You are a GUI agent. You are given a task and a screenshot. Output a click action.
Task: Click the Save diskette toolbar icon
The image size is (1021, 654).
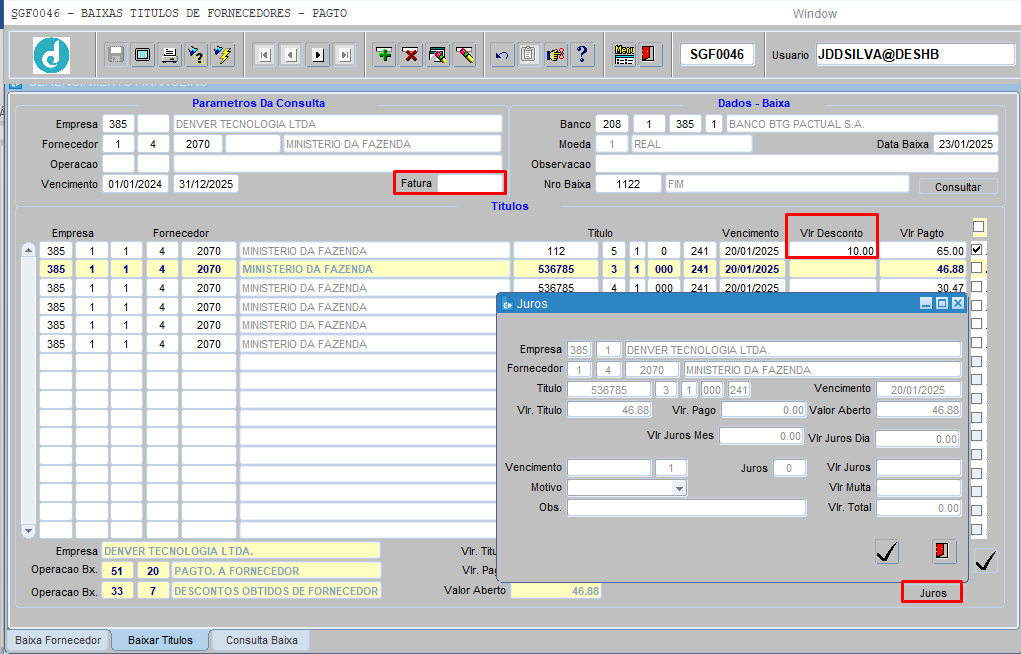(116, 55)
